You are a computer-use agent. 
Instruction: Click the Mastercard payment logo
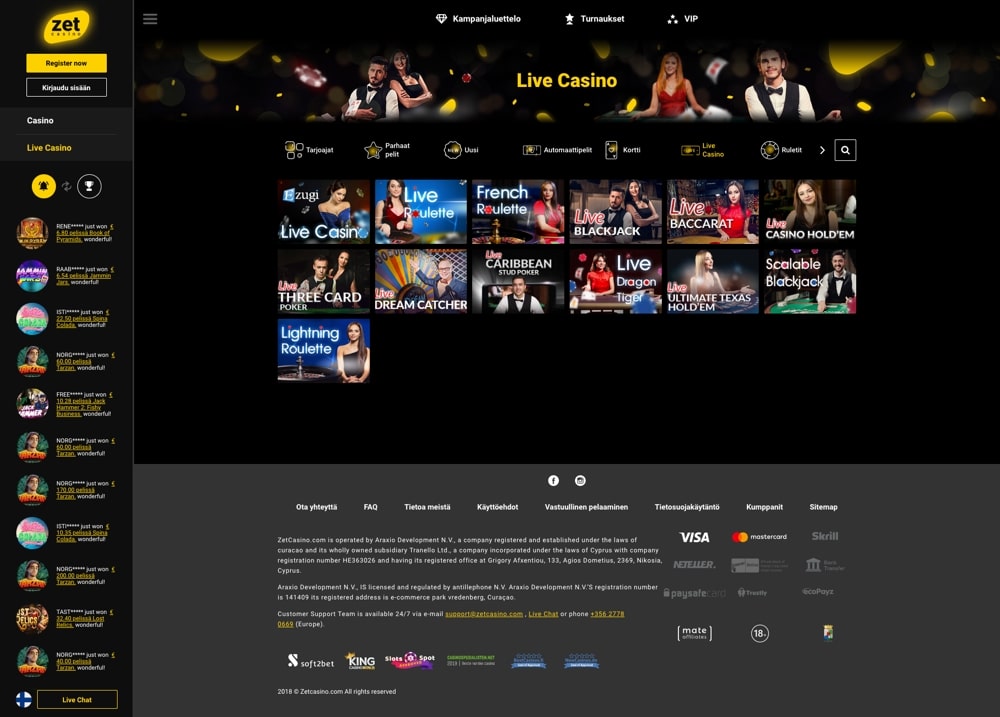pos(760,537)
